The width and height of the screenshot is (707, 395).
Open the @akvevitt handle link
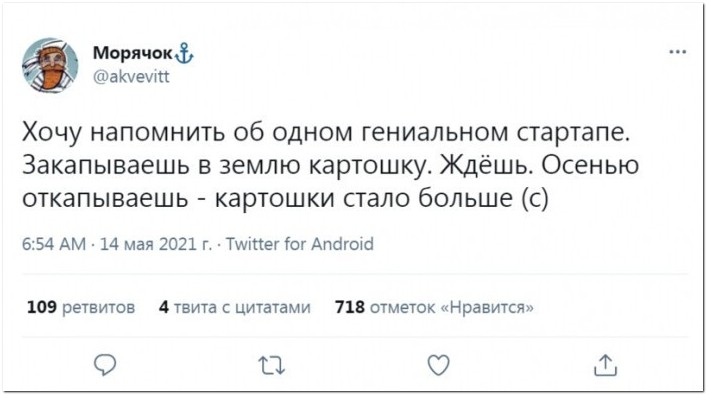131,76
